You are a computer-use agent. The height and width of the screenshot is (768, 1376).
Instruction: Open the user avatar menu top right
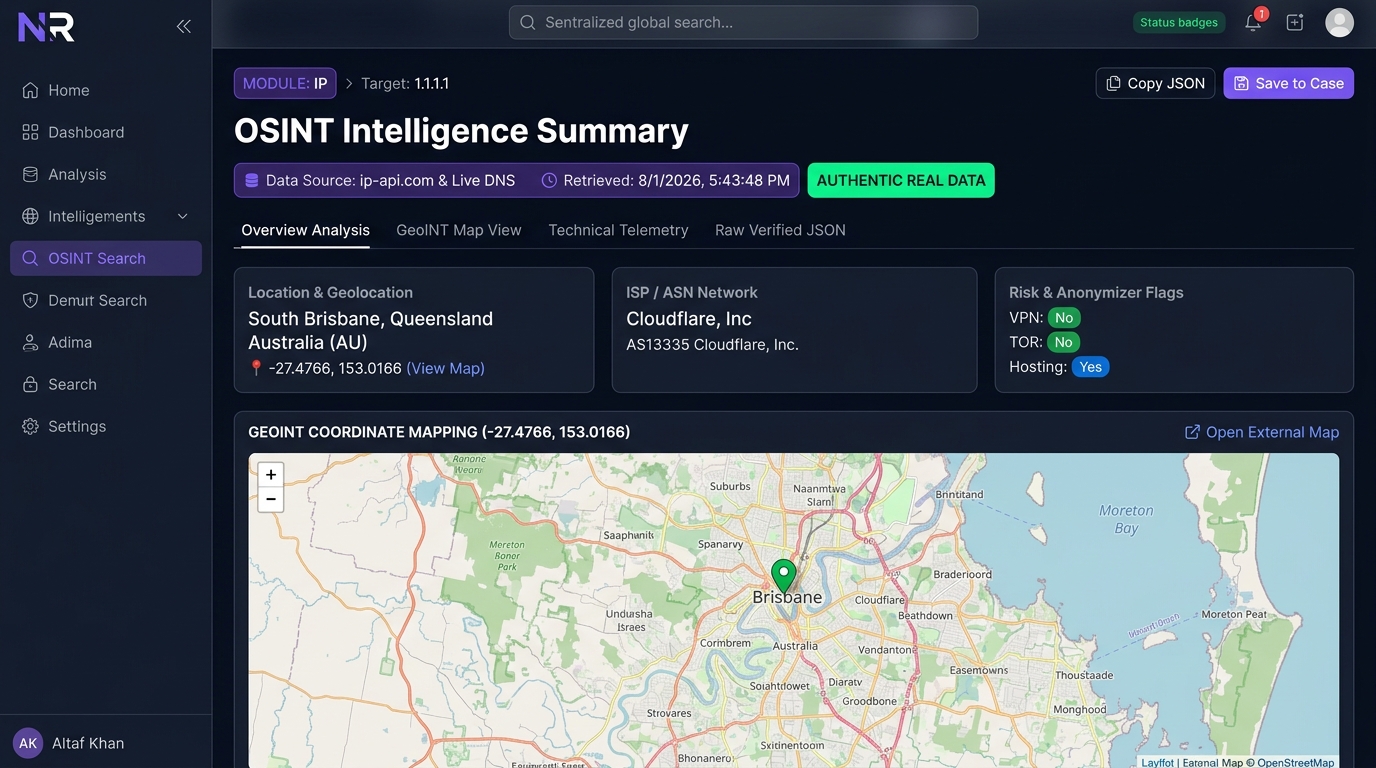pyautogui.click(x=1339, y=22)
